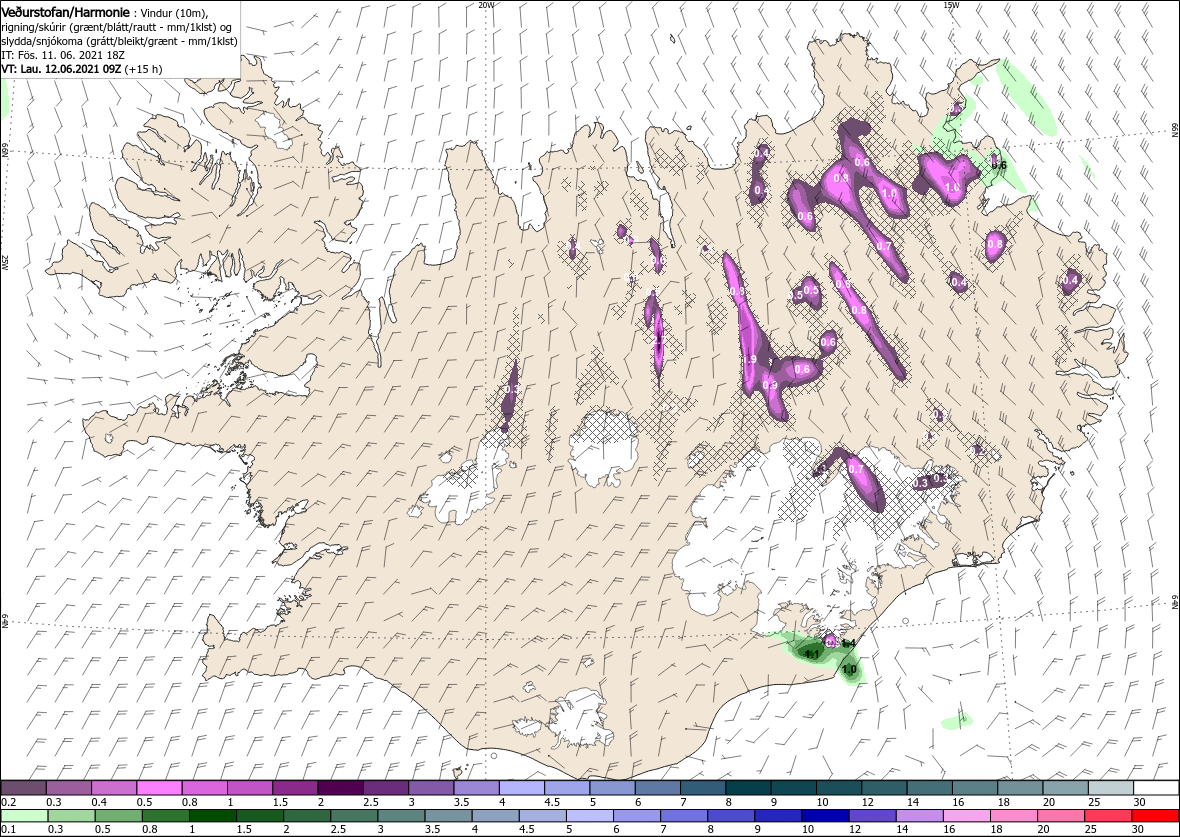Viewport: 1180px width, 837px height.
Task: Select the lower legend swatch labeled 2.5
Action: (354, 816)
